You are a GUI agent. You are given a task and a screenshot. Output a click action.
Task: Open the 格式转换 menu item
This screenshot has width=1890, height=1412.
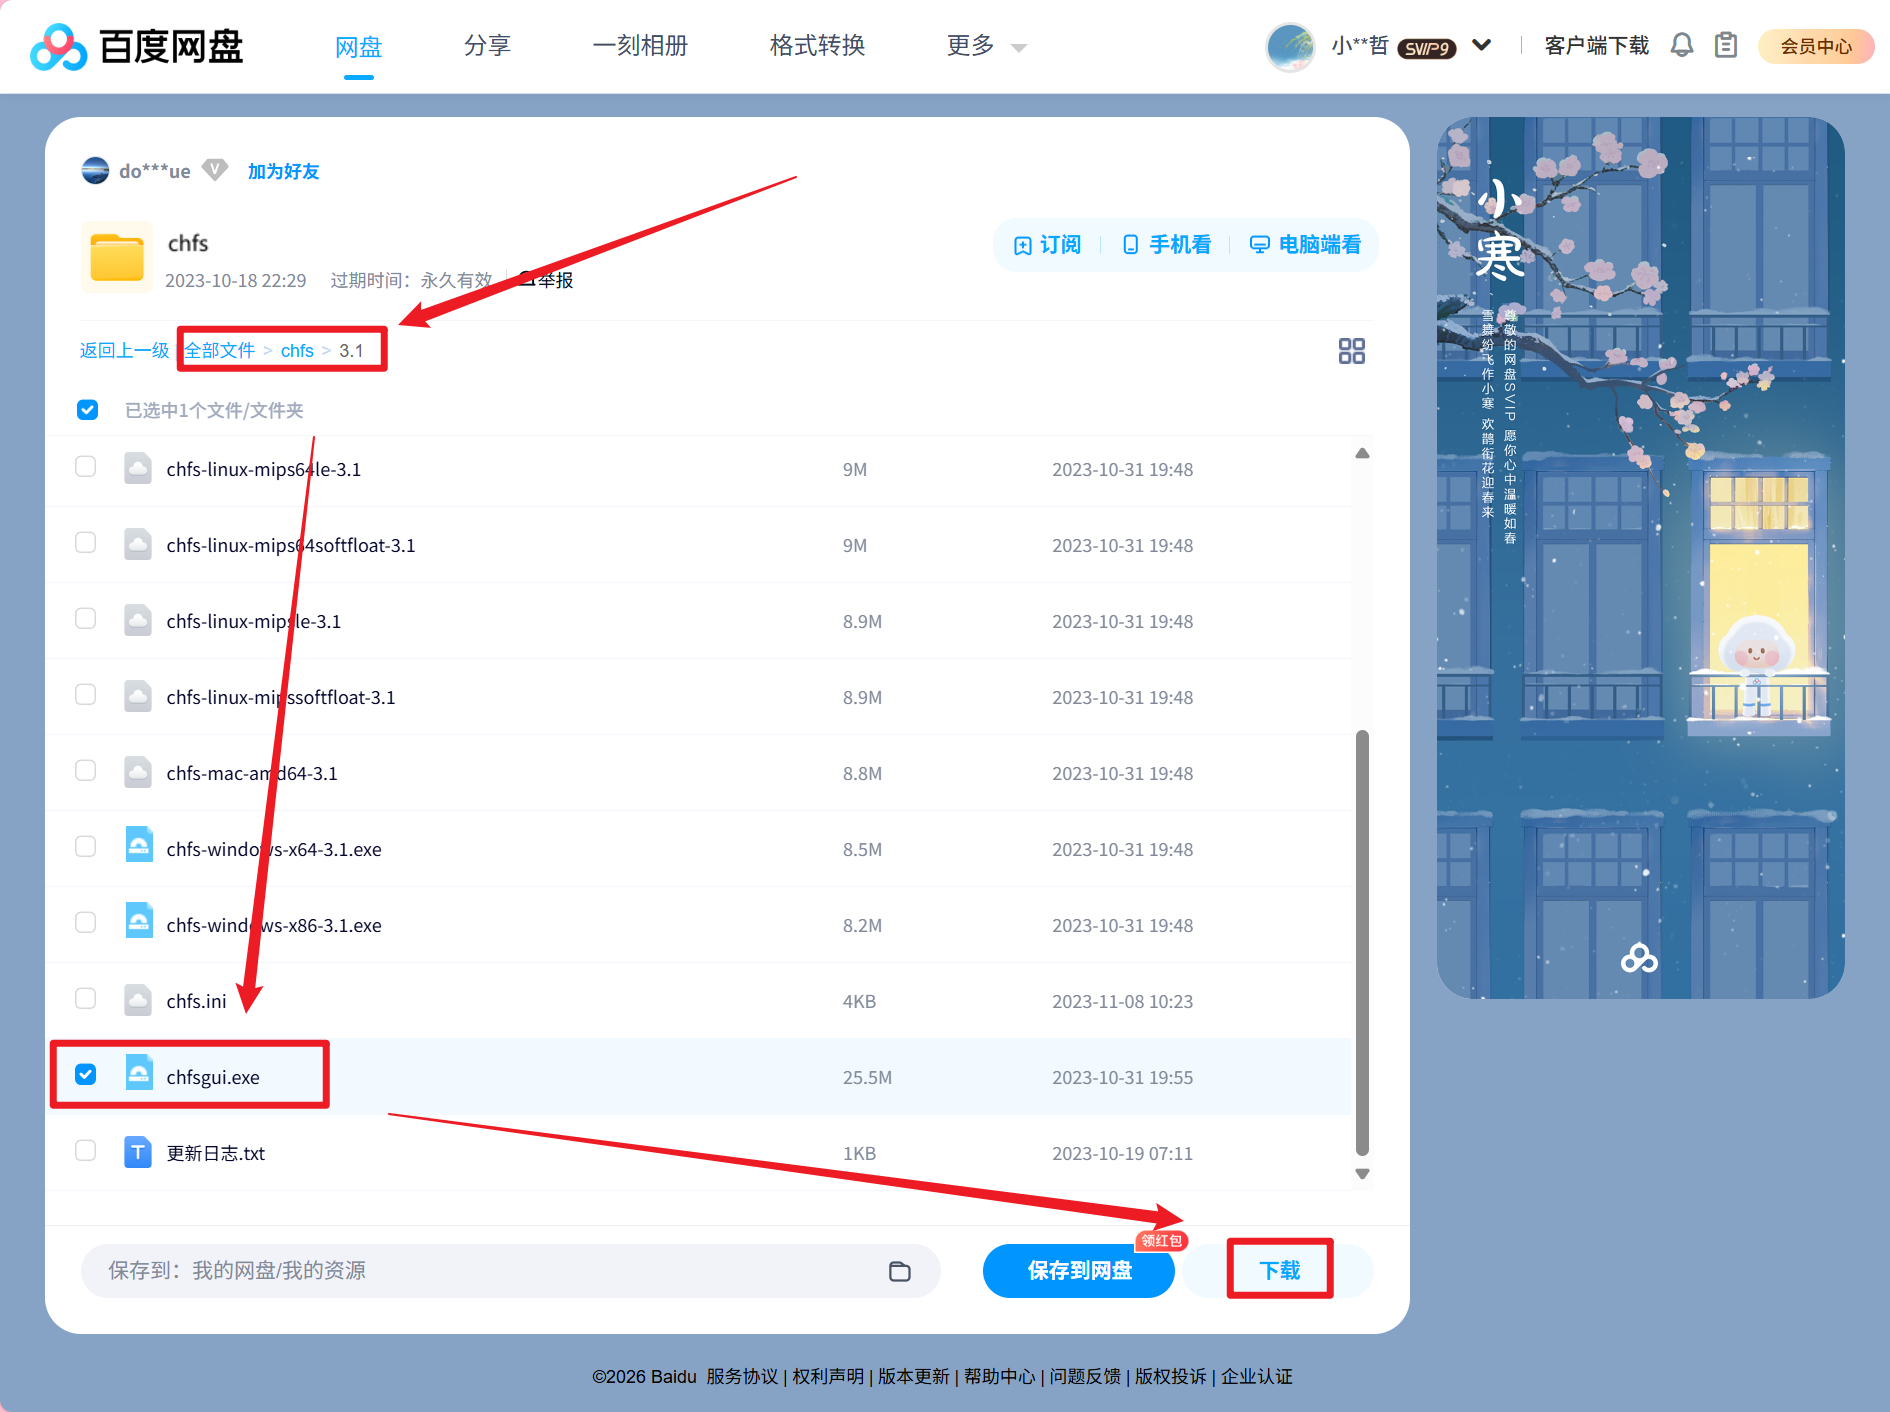point(816,46)
